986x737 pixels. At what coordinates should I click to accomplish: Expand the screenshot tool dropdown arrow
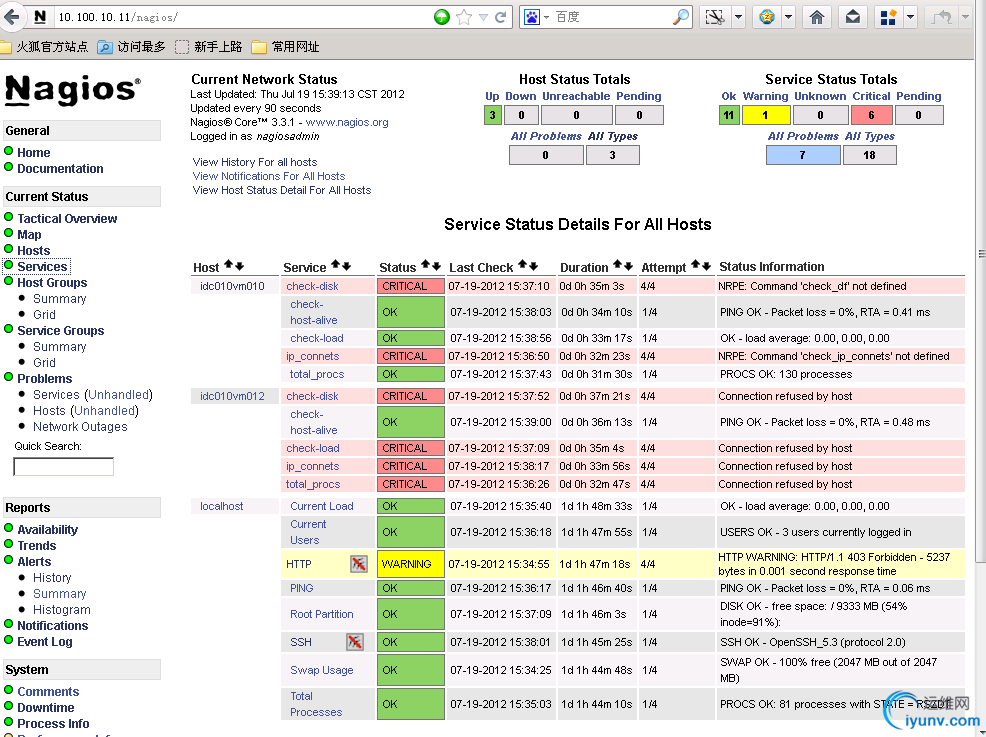click(739, 17)
